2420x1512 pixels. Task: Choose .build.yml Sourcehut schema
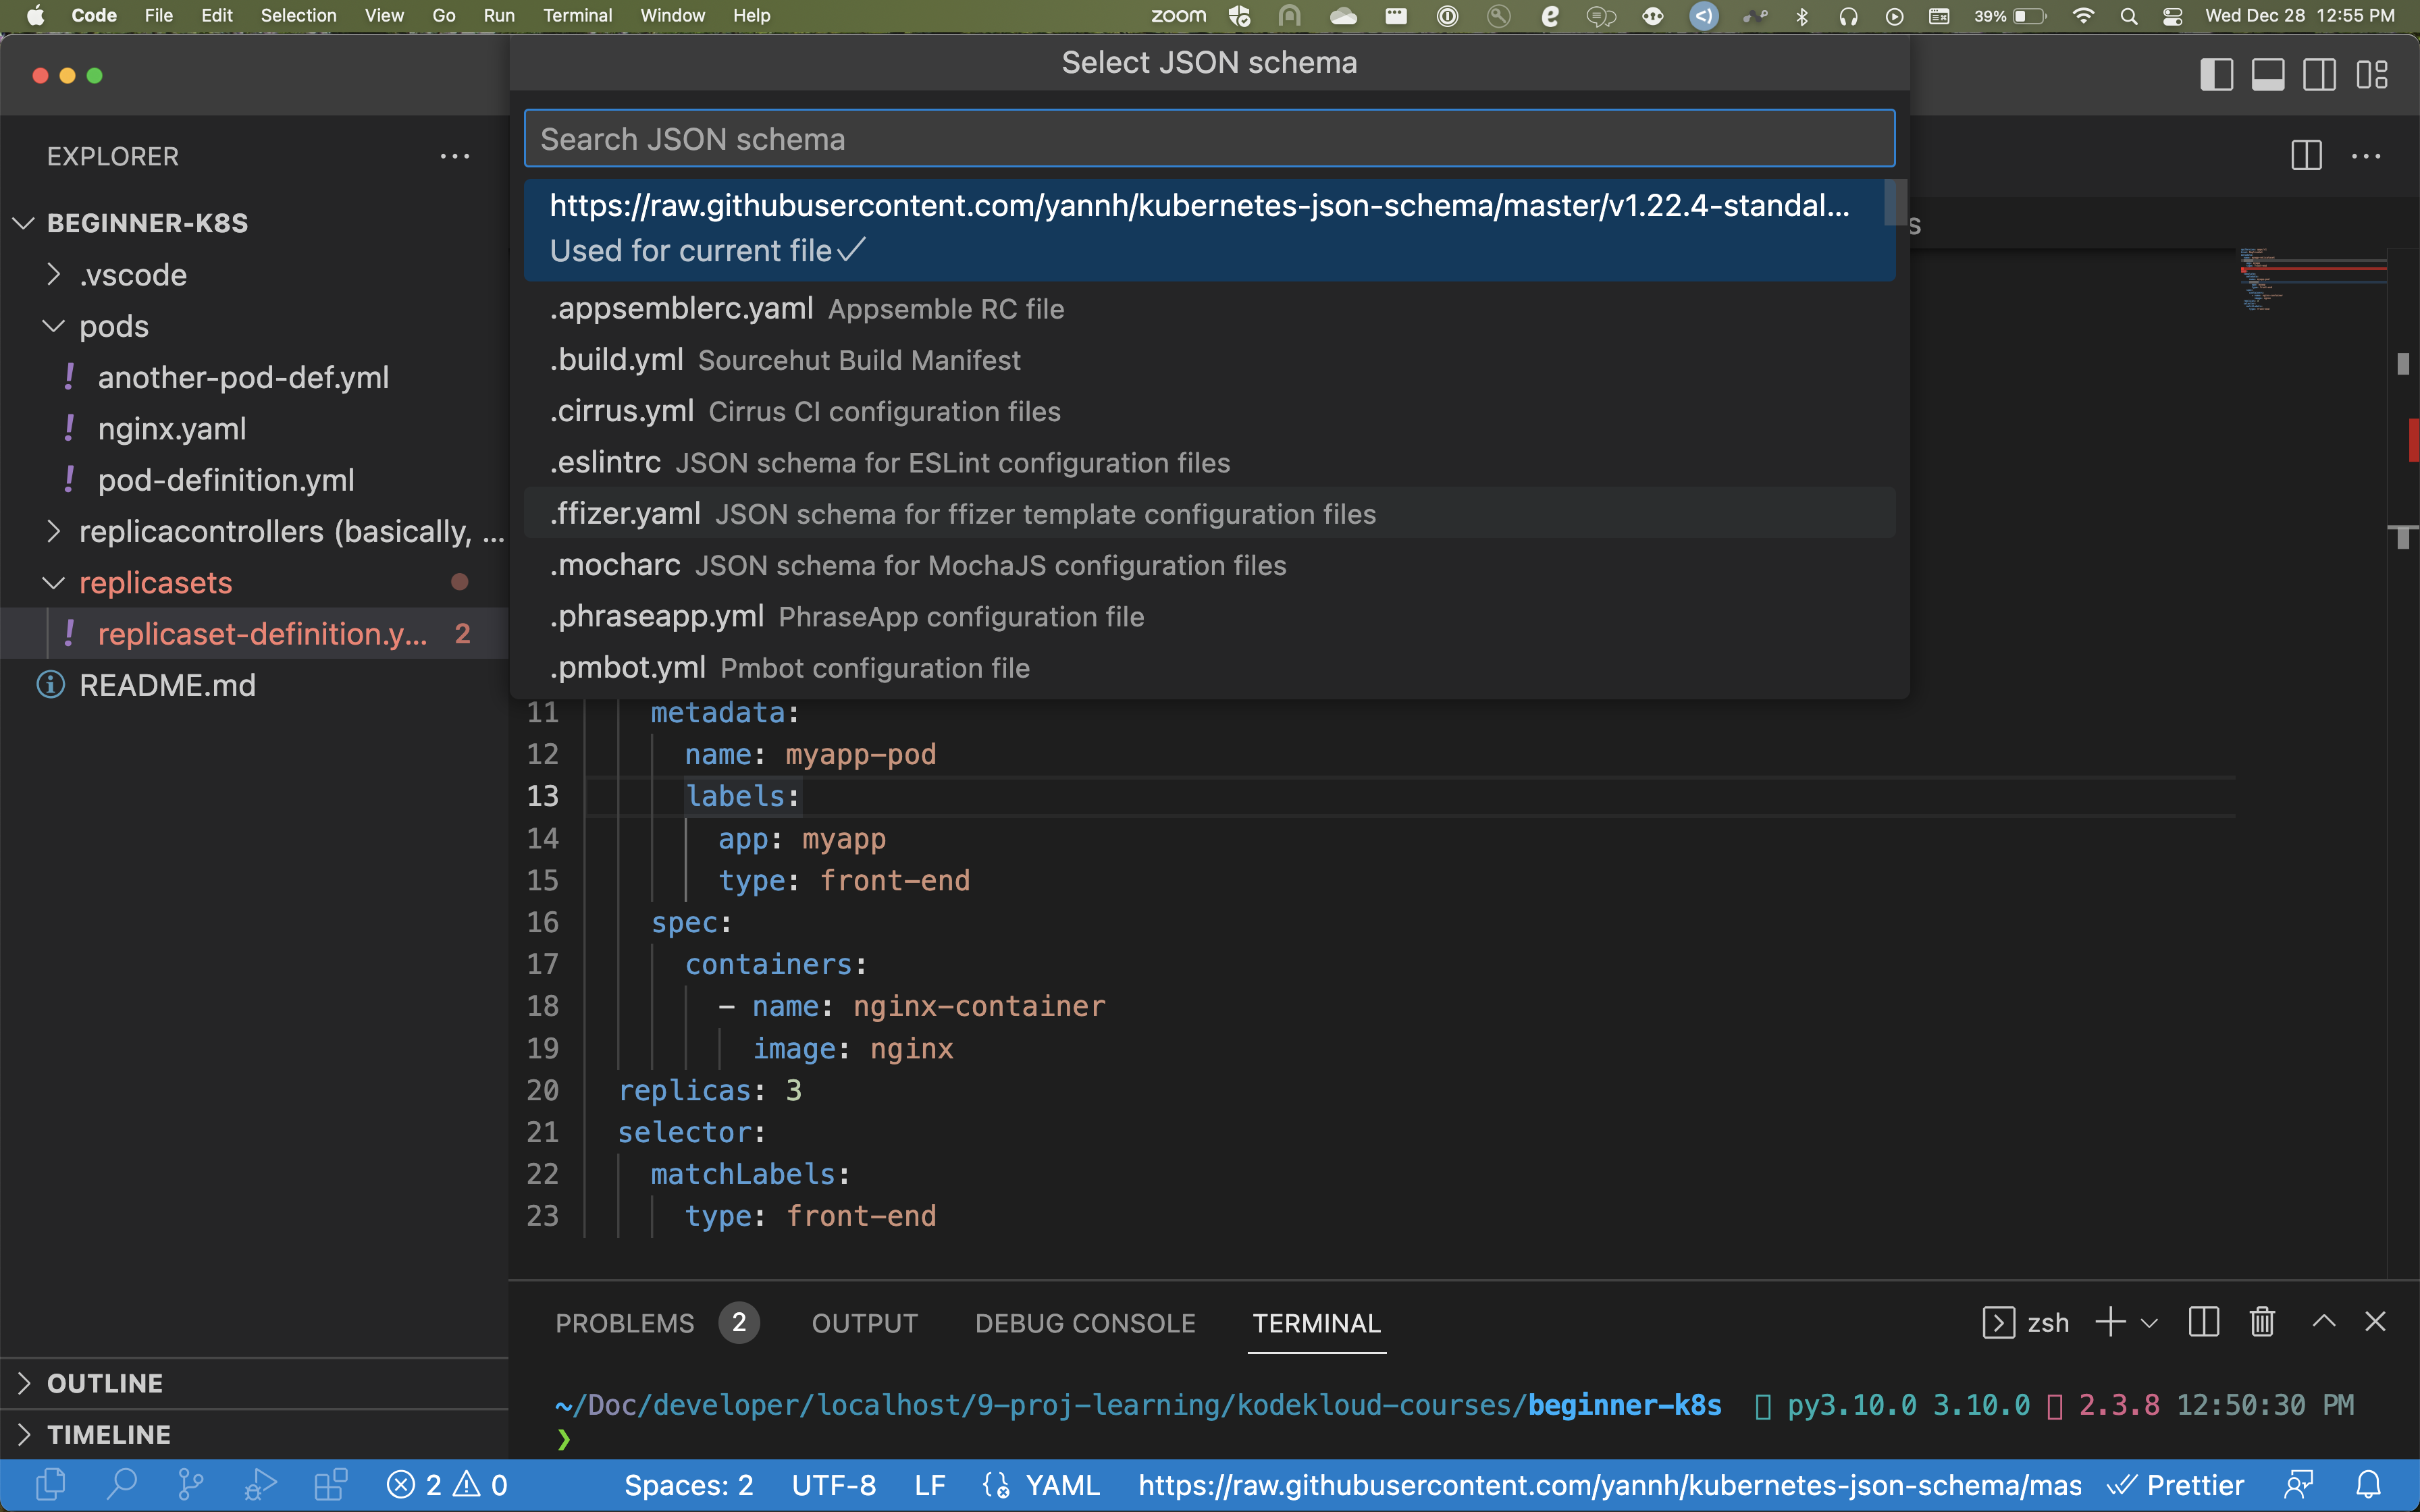1209,360
